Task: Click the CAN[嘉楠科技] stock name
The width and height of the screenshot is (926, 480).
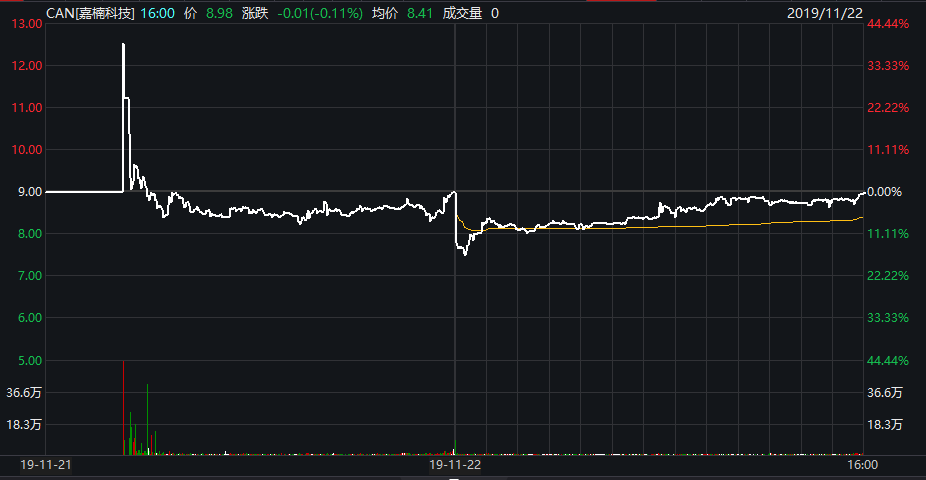Action: tap(90, 13)
